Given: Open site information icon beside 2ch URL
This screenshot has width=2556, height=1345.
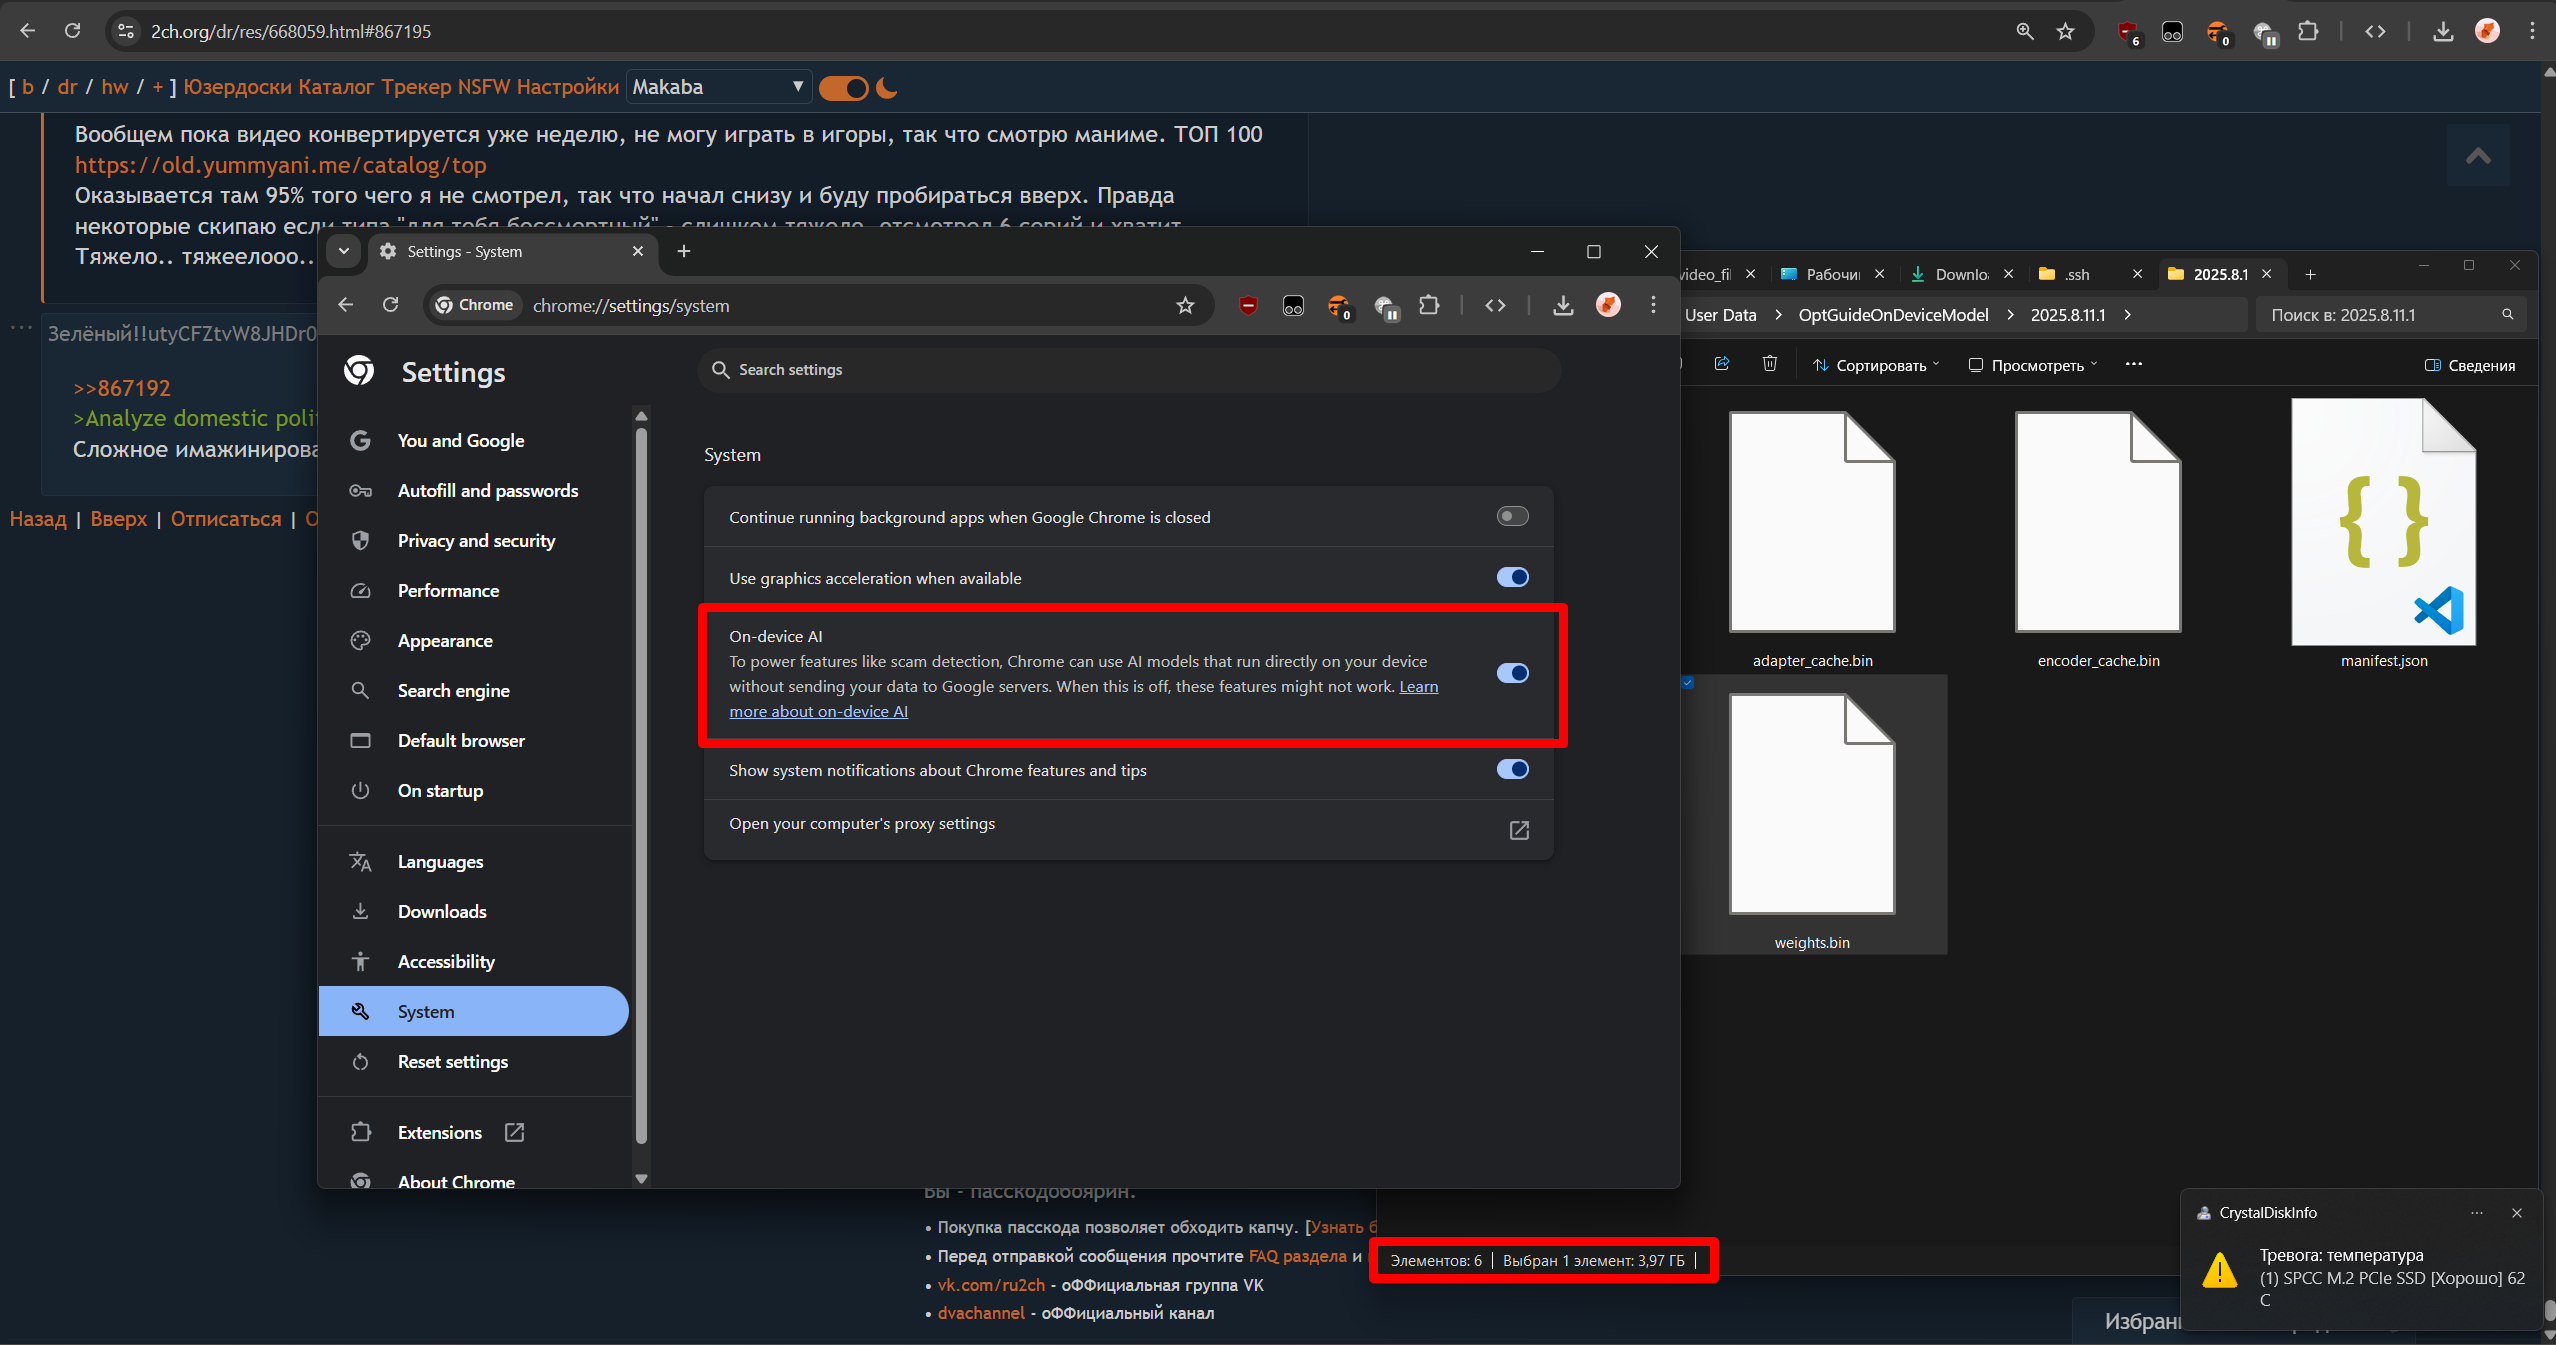Looking at the screenshot, I should point(126,31).
